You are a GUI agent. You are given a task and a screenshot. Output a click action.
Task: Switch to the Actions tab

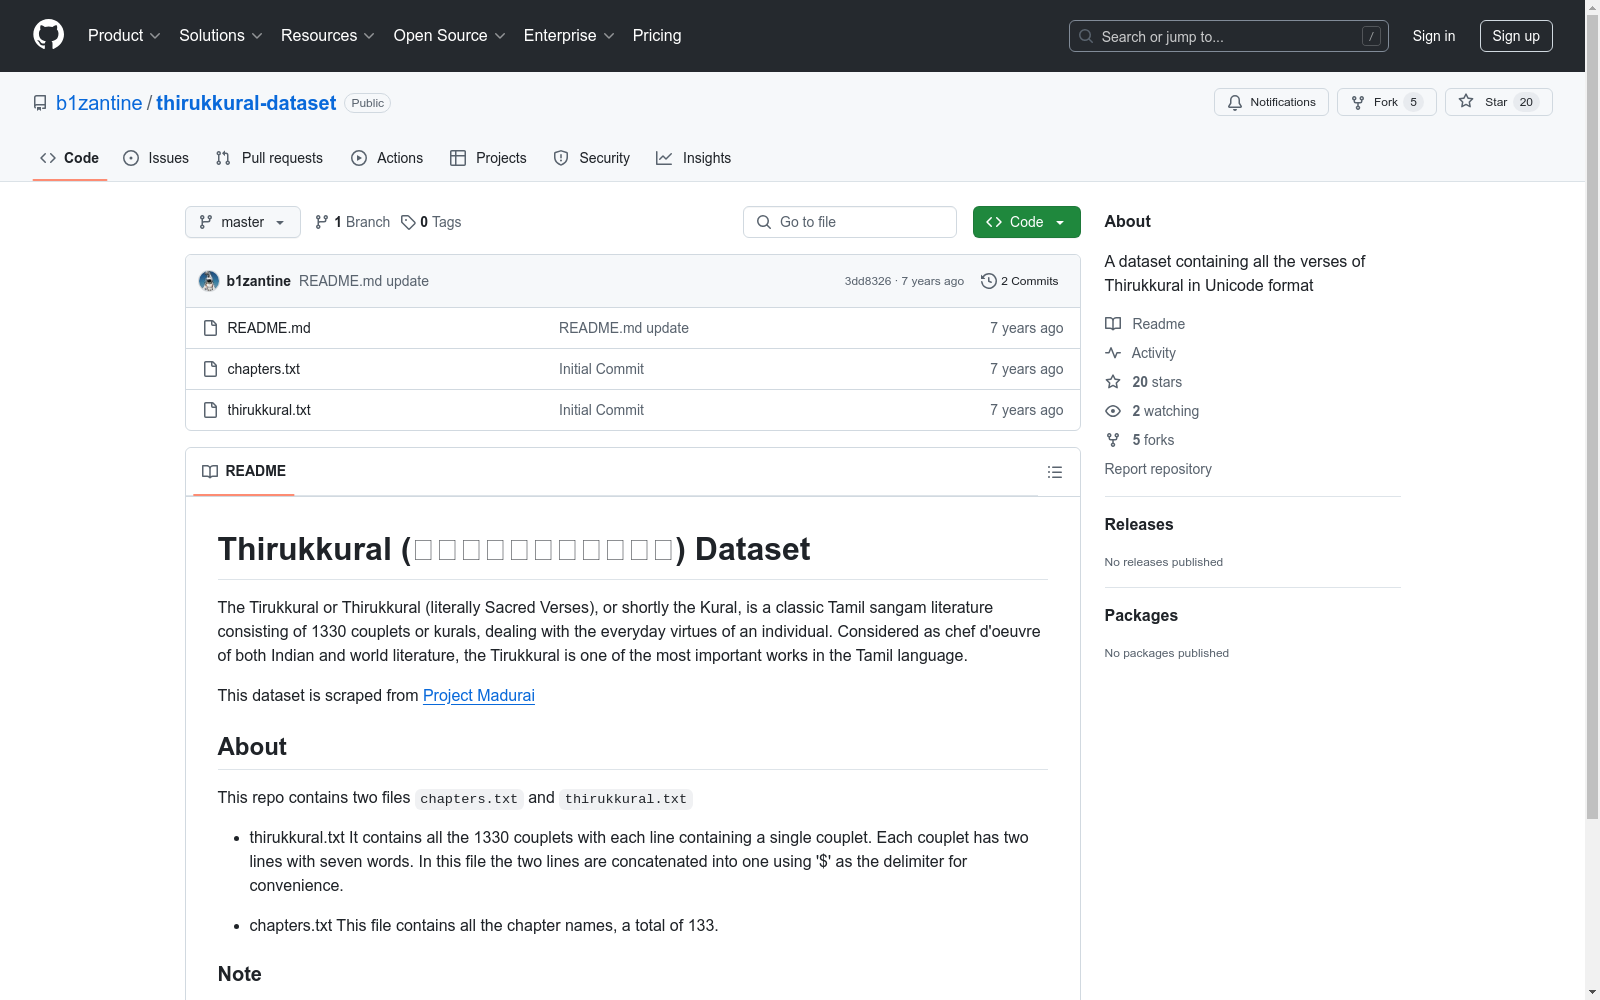coord(387,158)
